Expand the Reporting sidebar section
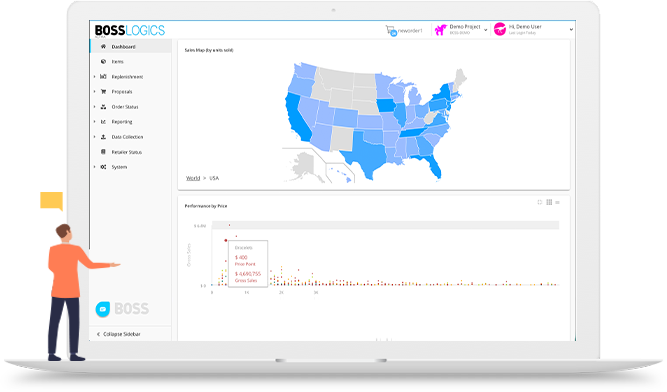The width and height of the screenshot is (667, 392). pos(94,122)
